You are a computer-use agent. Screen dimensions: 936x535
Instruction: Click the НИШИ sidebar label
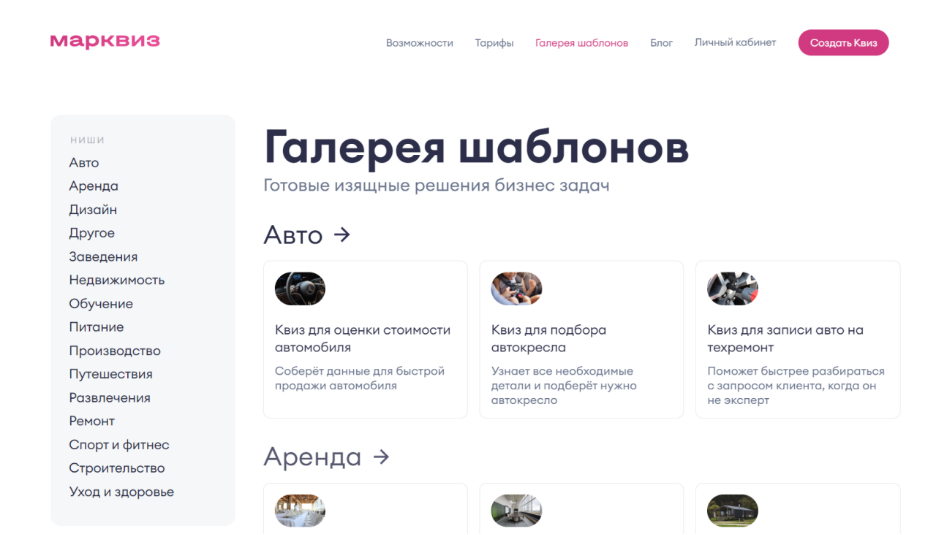[x=87, y=140]
